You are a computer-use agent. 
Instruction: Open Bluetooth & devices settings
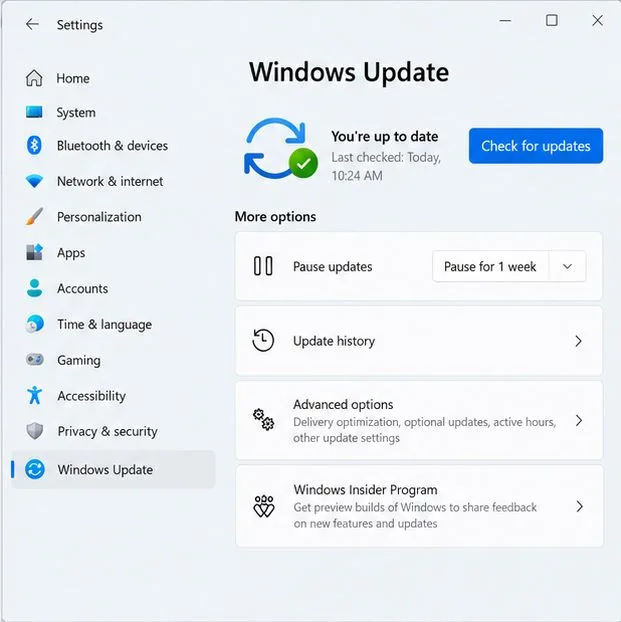113,146
